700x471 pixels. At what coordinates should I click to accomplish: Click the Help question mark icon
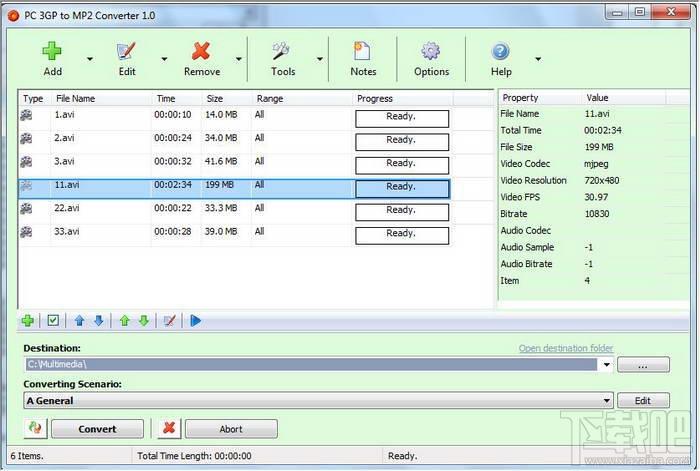500,51
